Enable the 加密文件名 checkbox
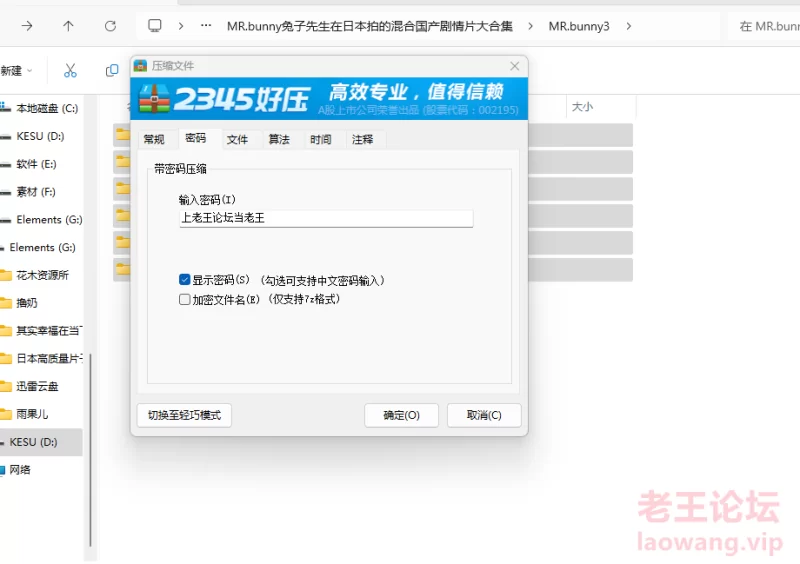 185,299
